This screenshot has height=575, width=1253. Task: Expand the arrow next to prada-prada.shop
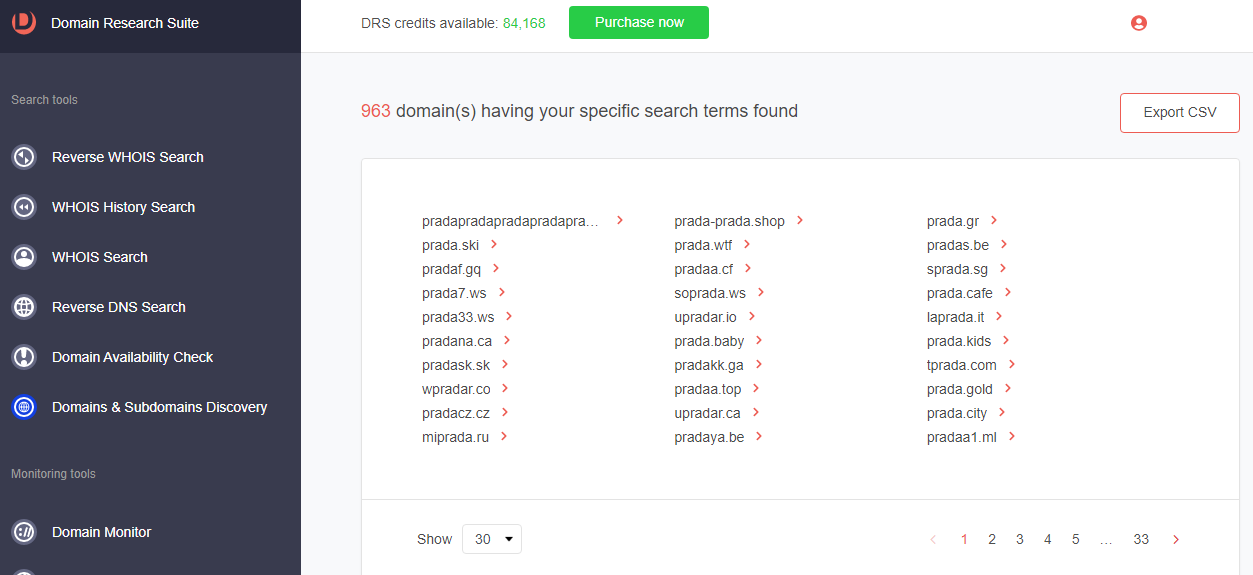tap(800, 220)
